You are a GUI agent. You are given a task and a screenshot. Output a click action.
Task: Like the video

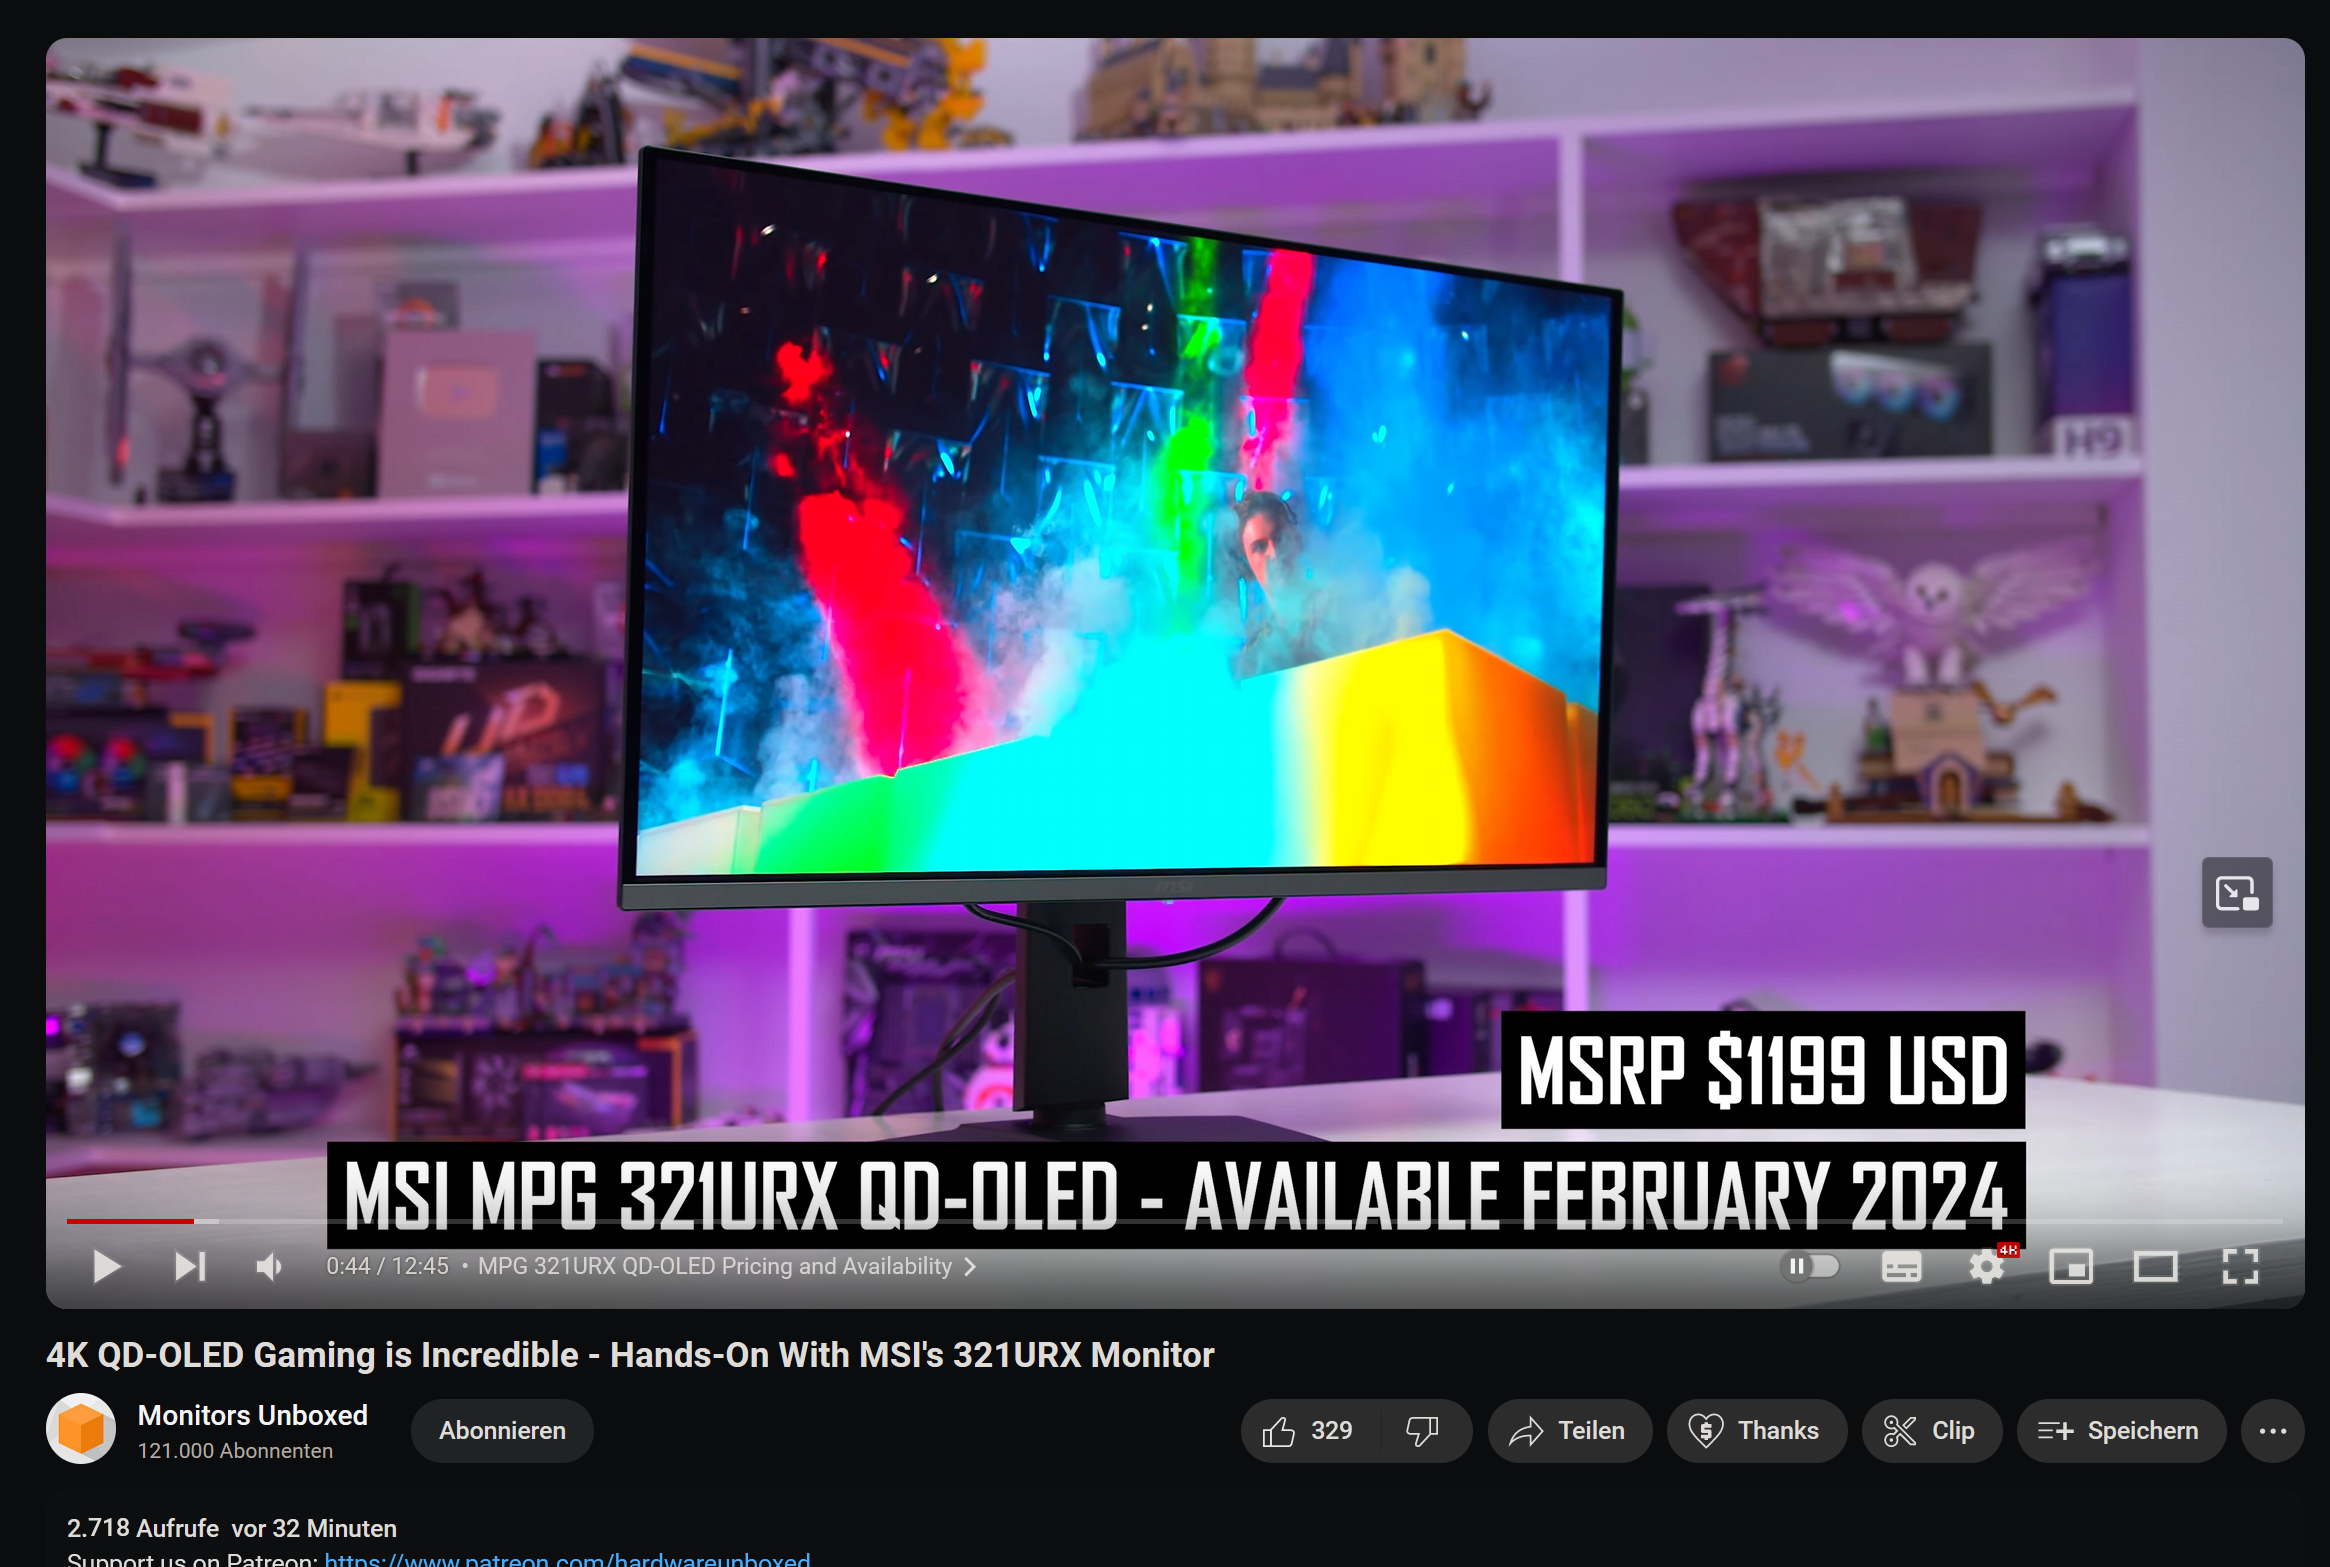point(1308,1431)
